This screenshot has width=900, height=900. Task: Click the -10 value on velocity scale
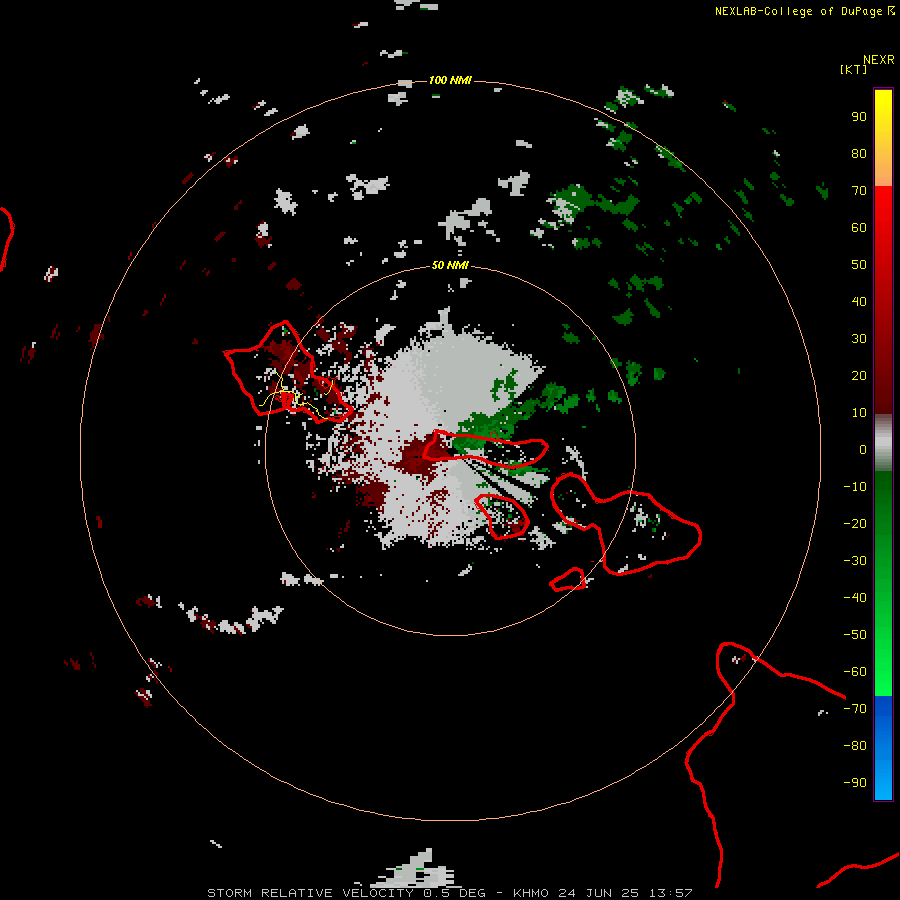[855, 487]
